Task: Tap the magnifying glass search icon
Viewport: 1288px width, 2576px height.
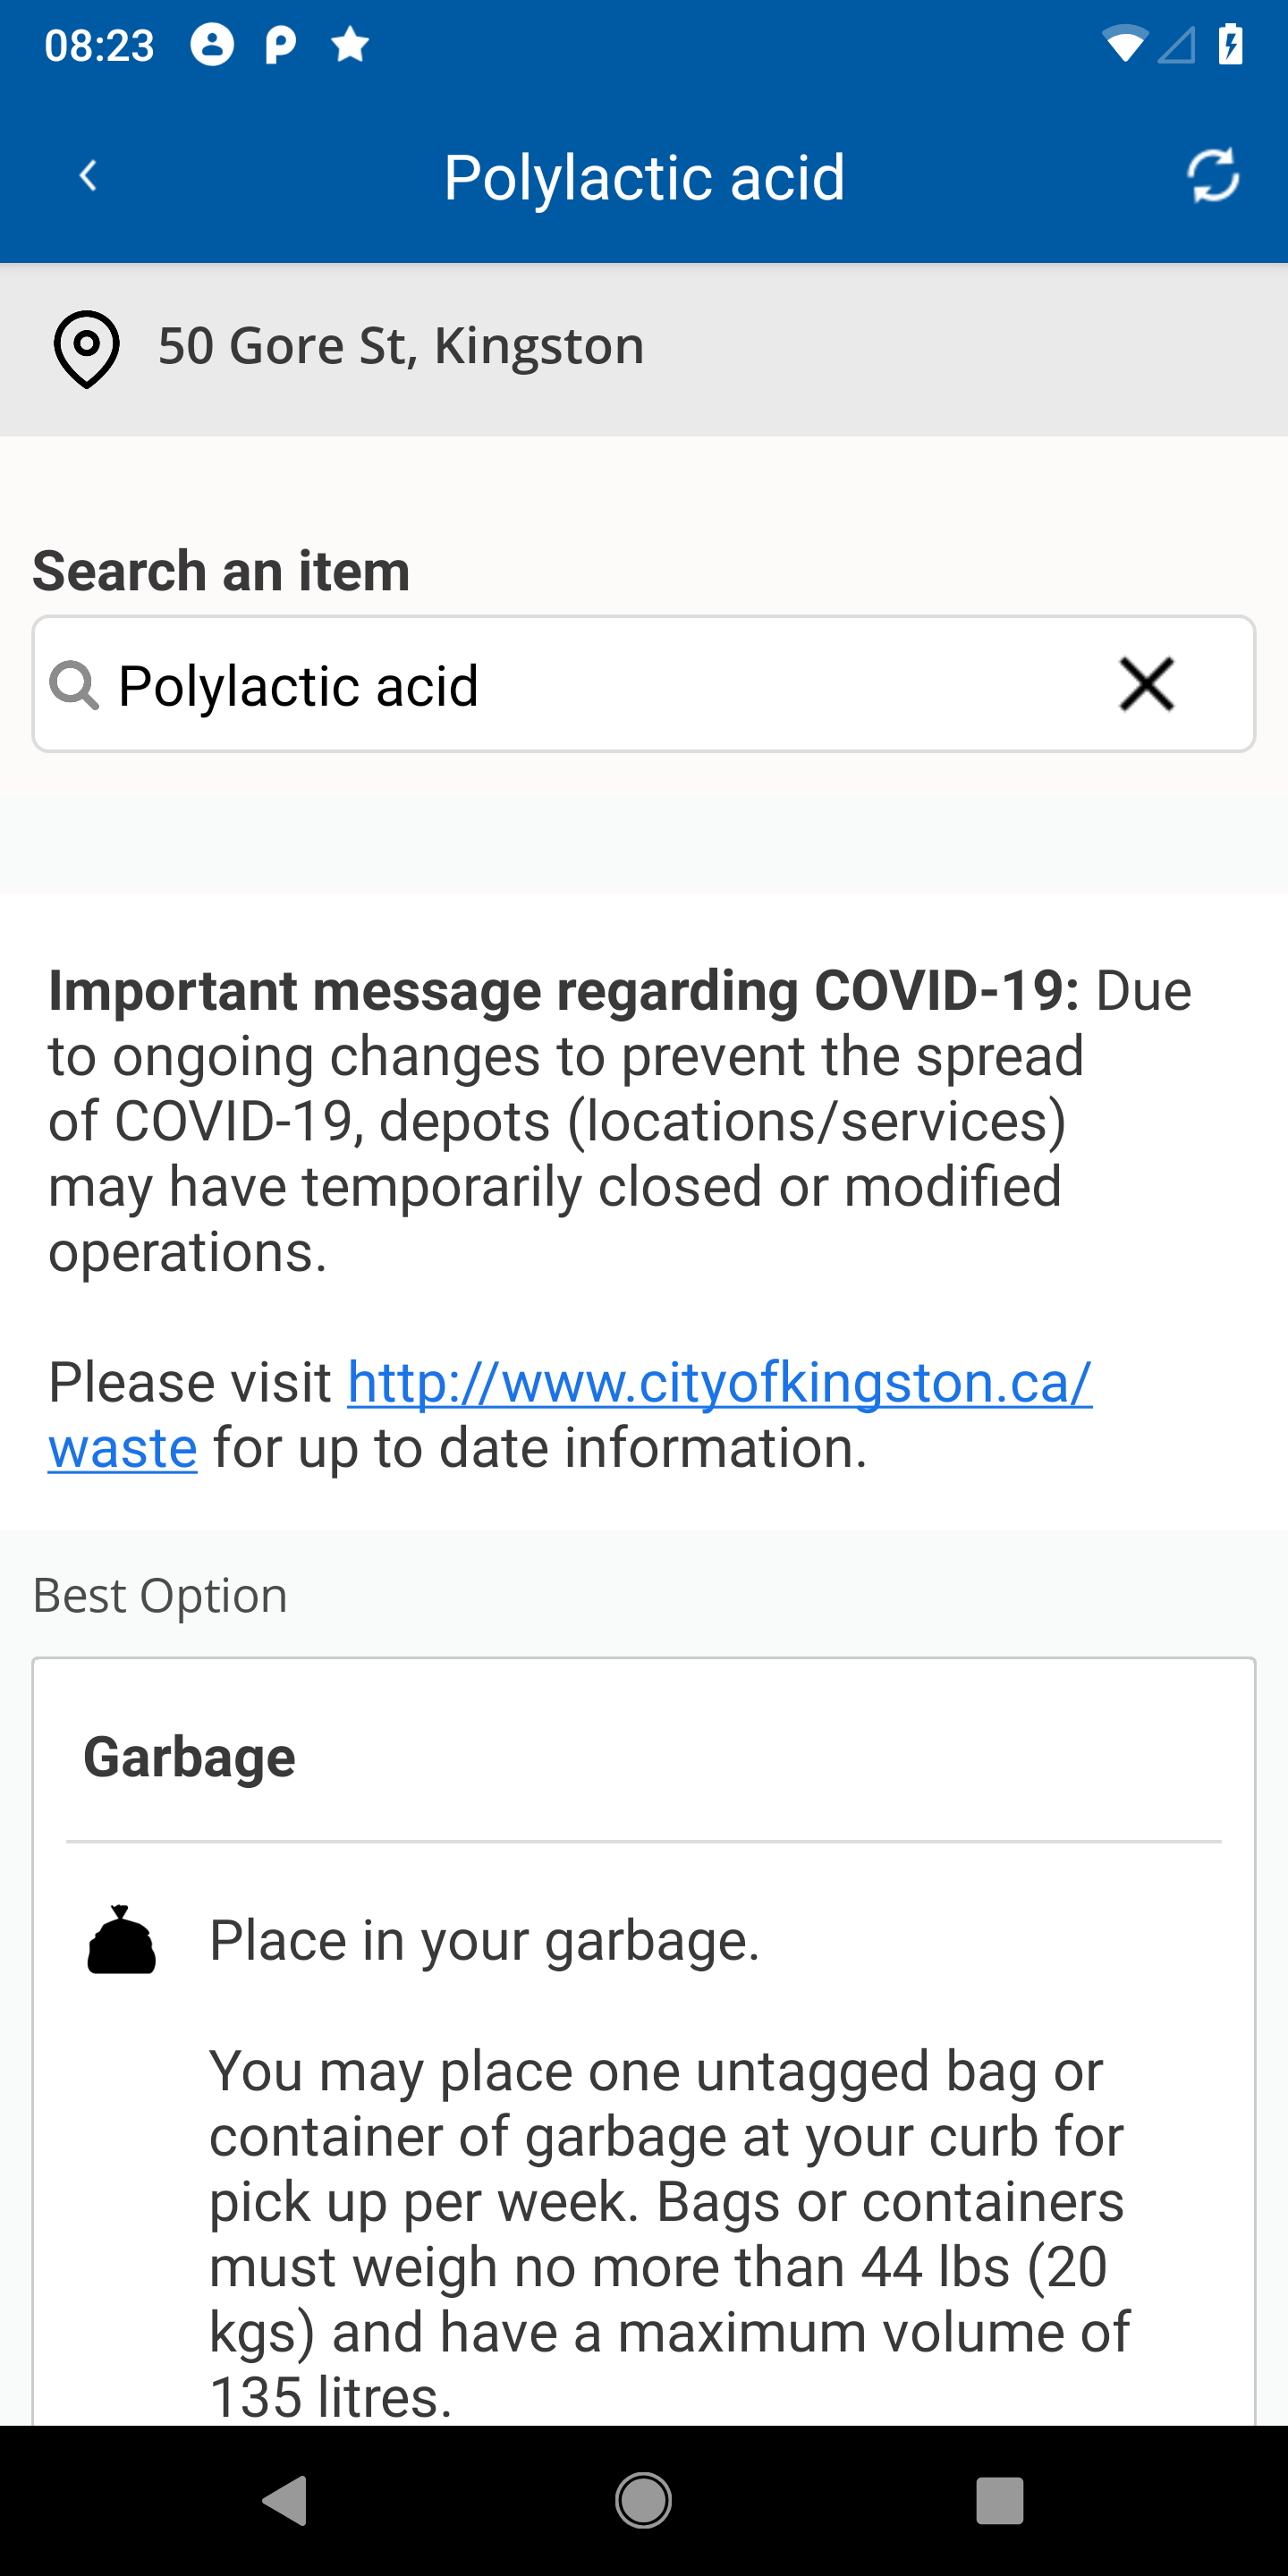Action: coord(75,685)
